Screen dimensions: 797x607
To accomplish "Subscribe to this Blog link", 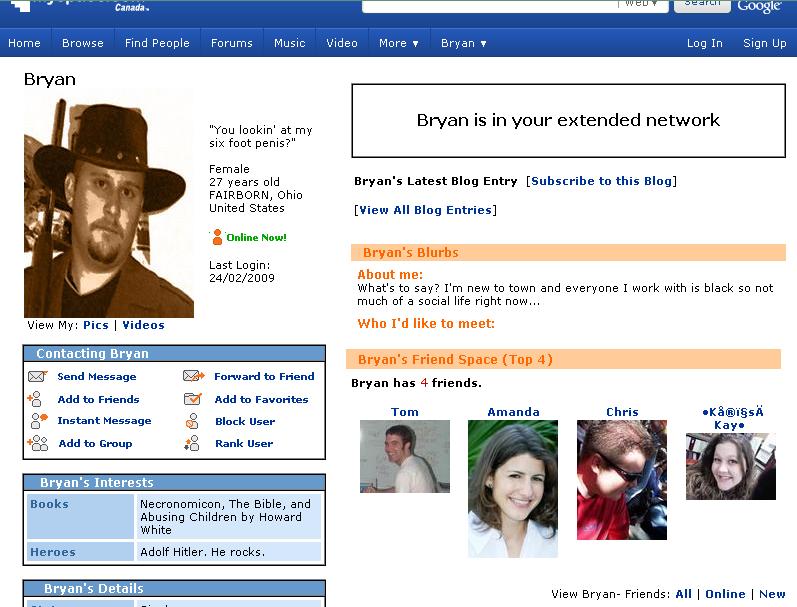I will coord(601,181).
